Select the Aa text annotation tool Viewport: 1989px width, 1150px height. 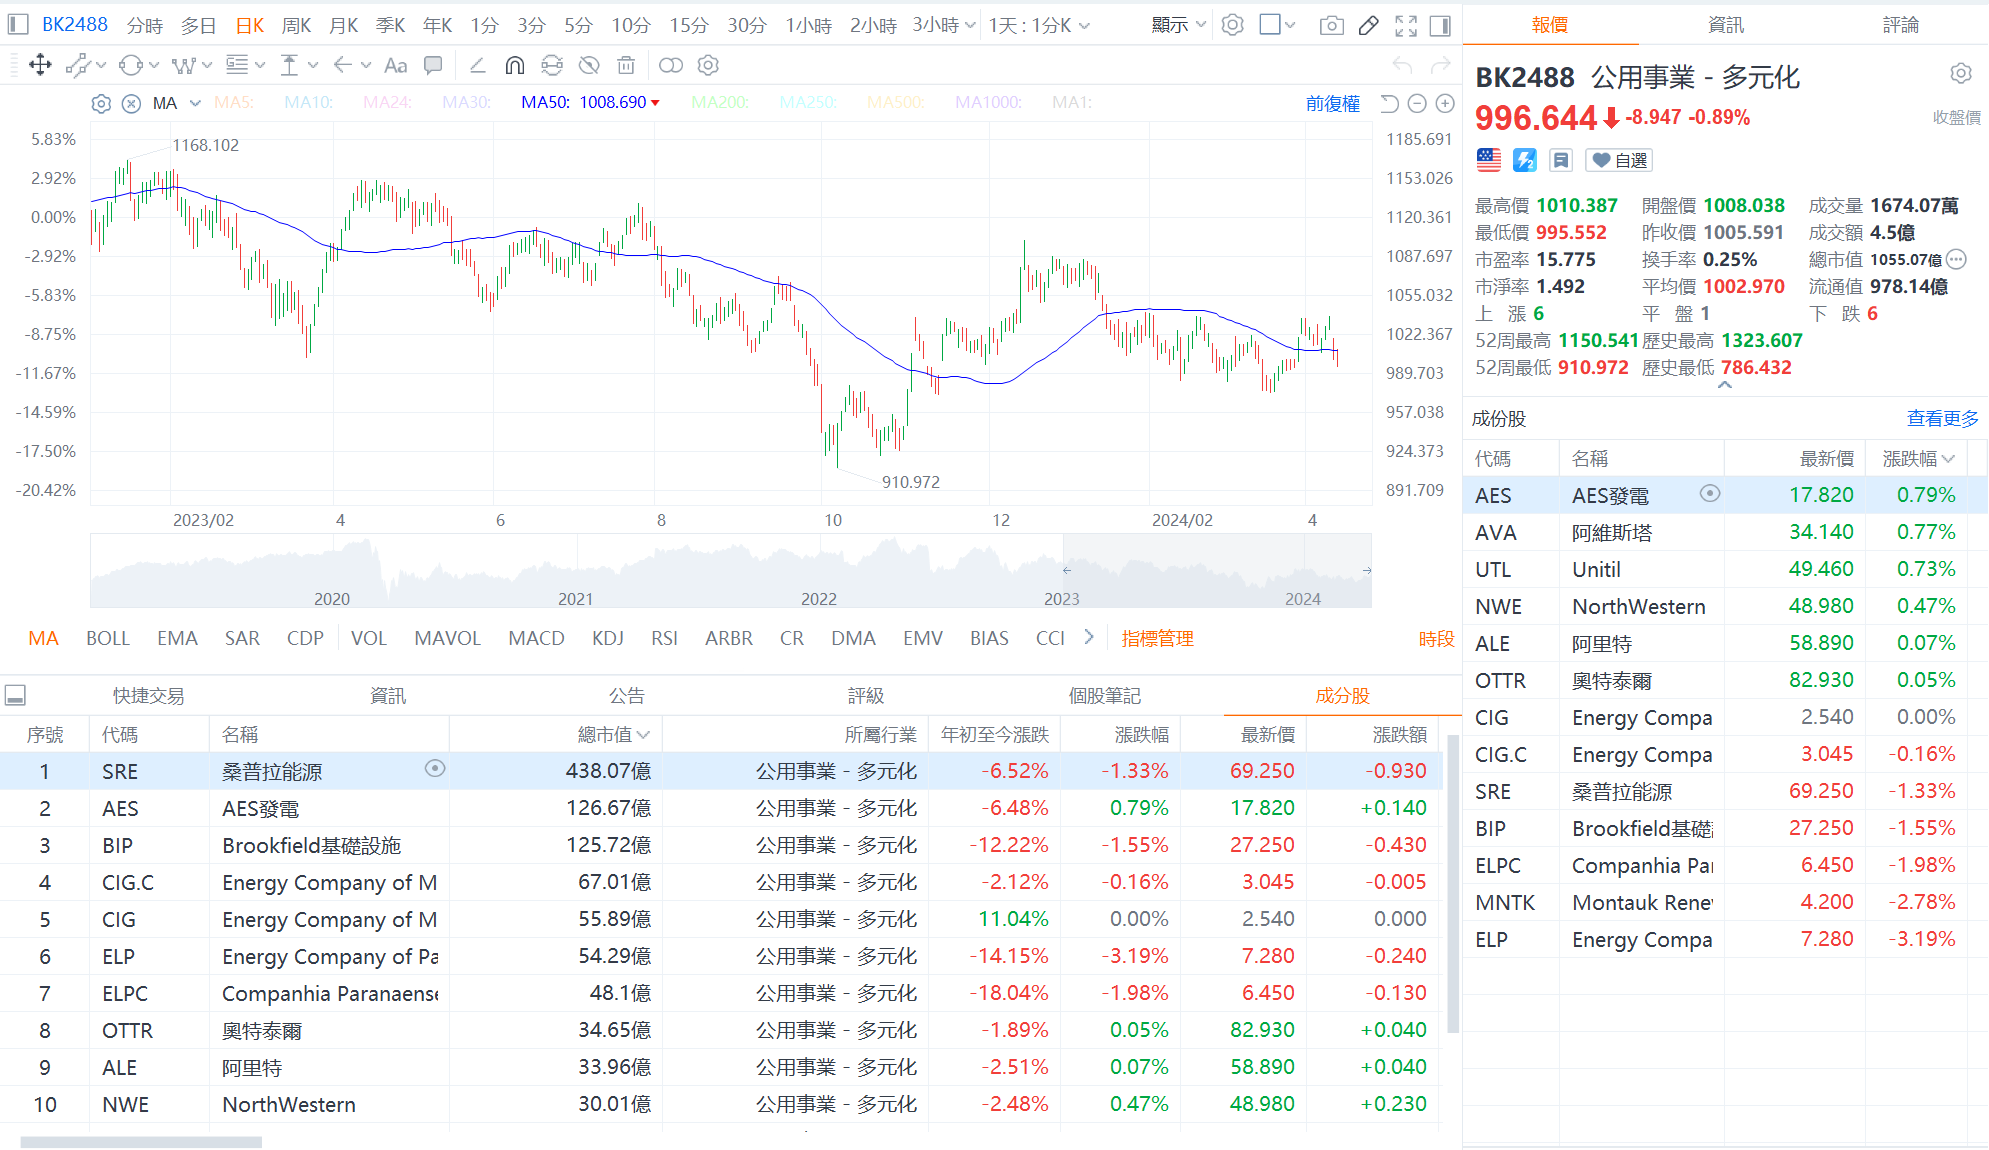click(x=395, y=66)
